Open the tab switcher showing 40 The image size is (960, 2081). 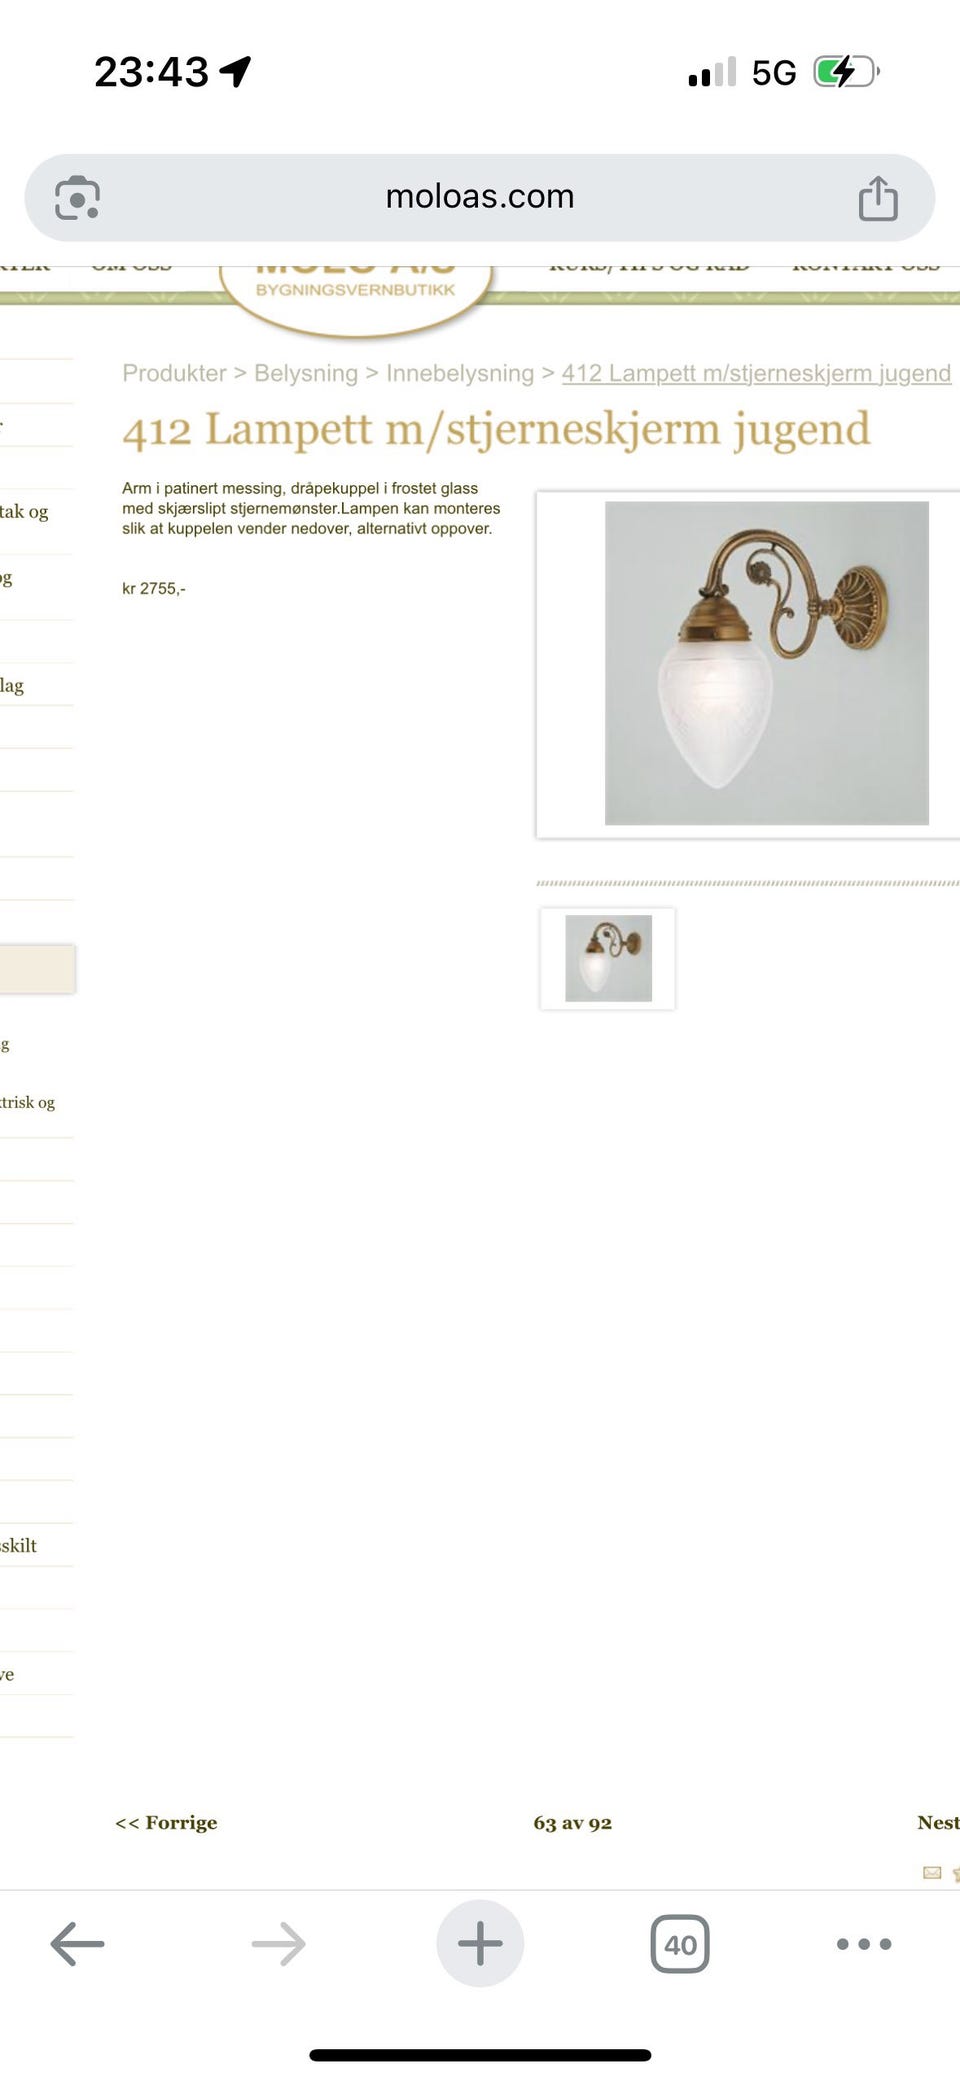pos(680,1944)
